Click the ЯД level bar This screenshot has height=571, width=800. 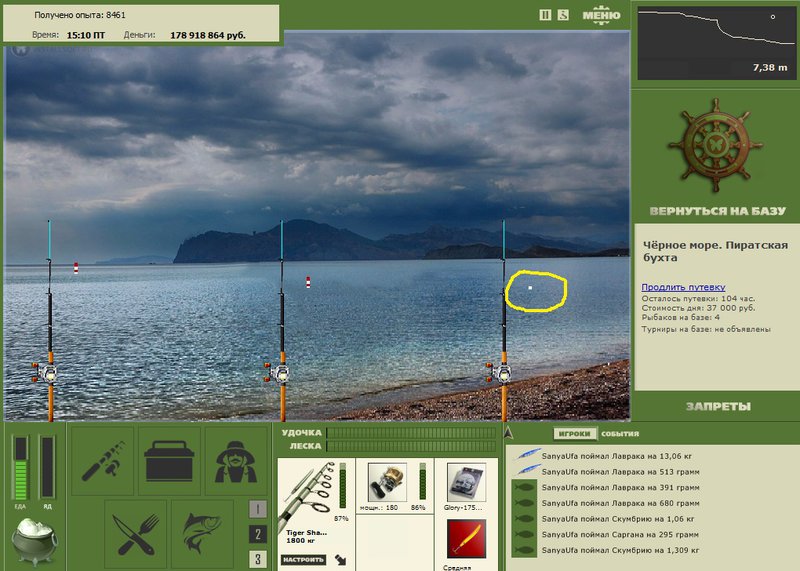[47, 468]
